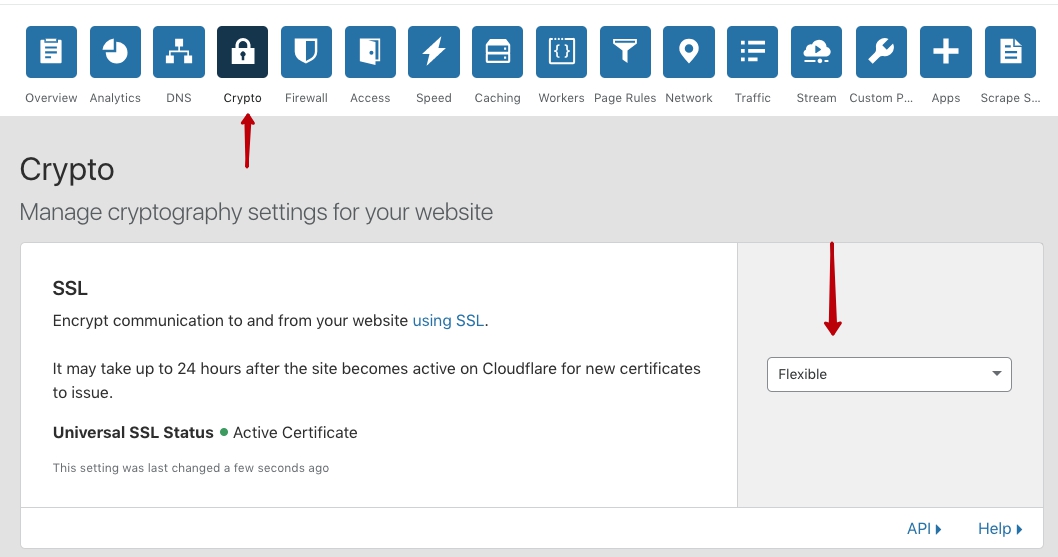Open the Overview clipboard icon
1058x557 pixels.
pyautogui.click(x=51, y=52)
